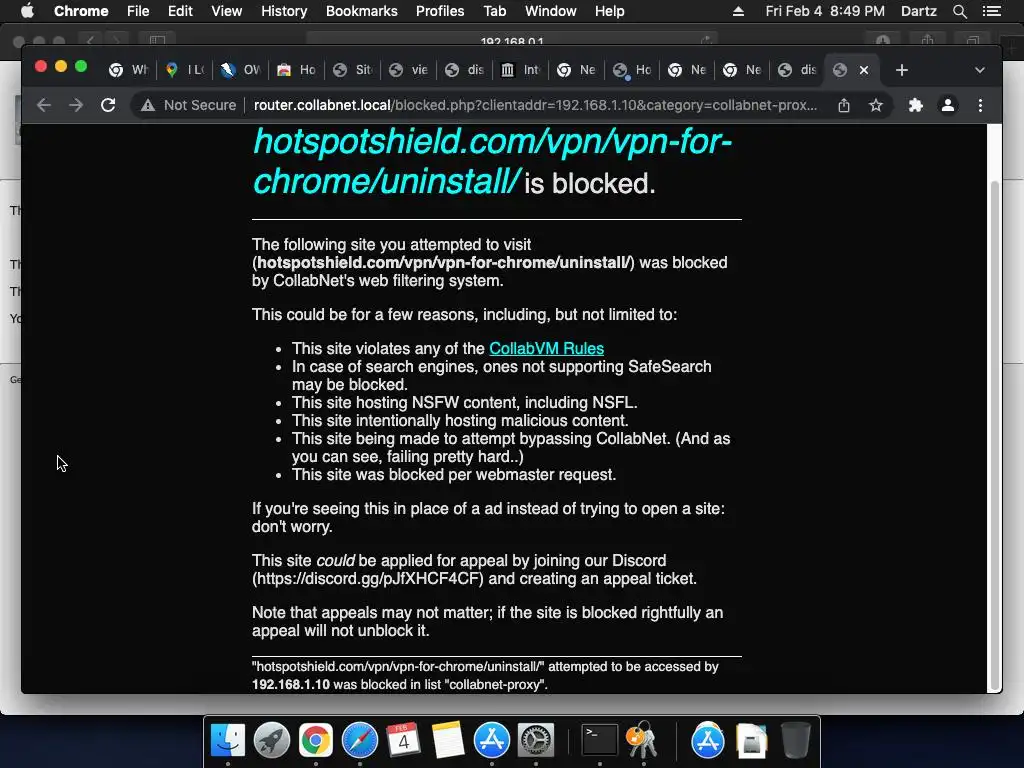Screen dimensions: 1024x768
Task: Open Spotlight search magnifier
Action: click(959, 11)
